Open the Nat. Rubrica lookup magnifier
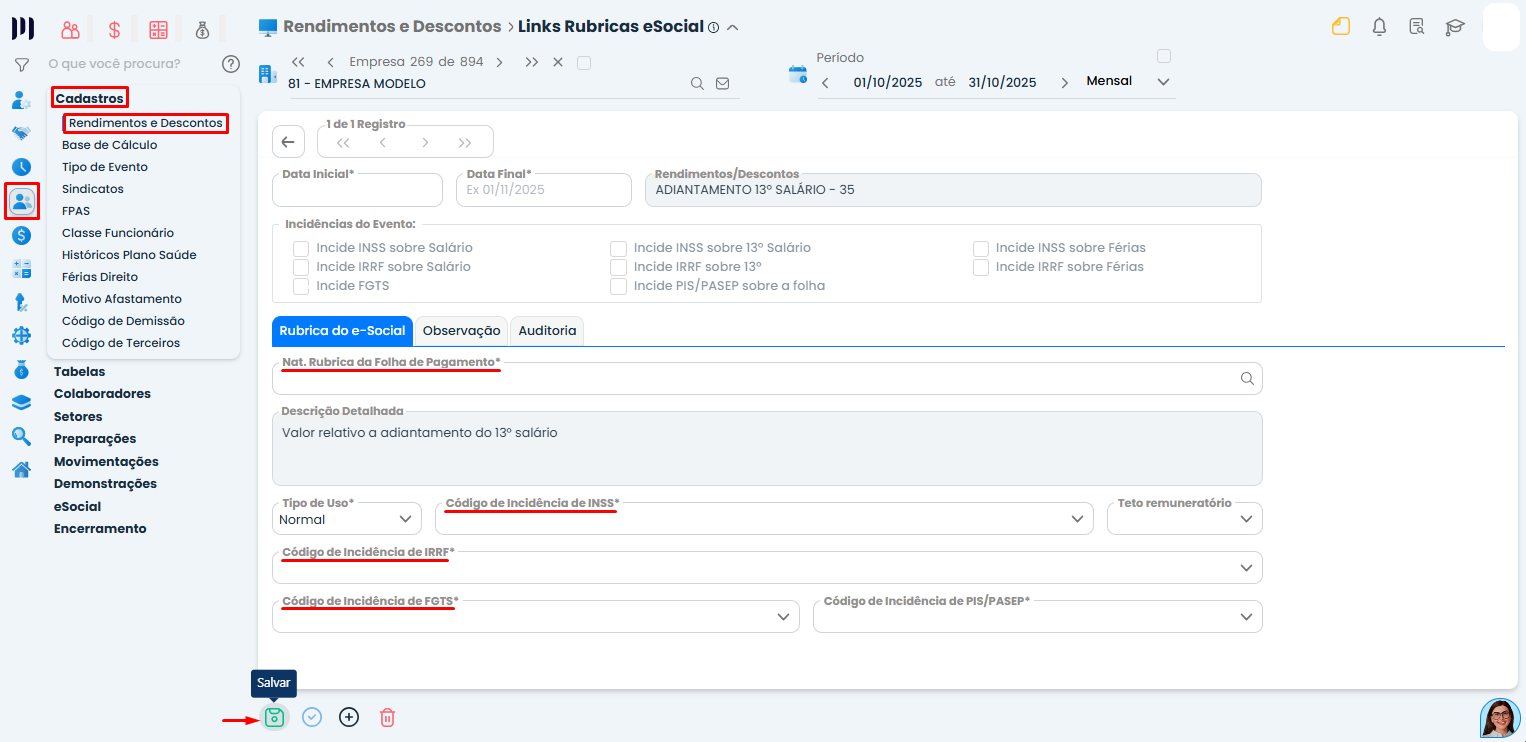 coord(1246,379)
